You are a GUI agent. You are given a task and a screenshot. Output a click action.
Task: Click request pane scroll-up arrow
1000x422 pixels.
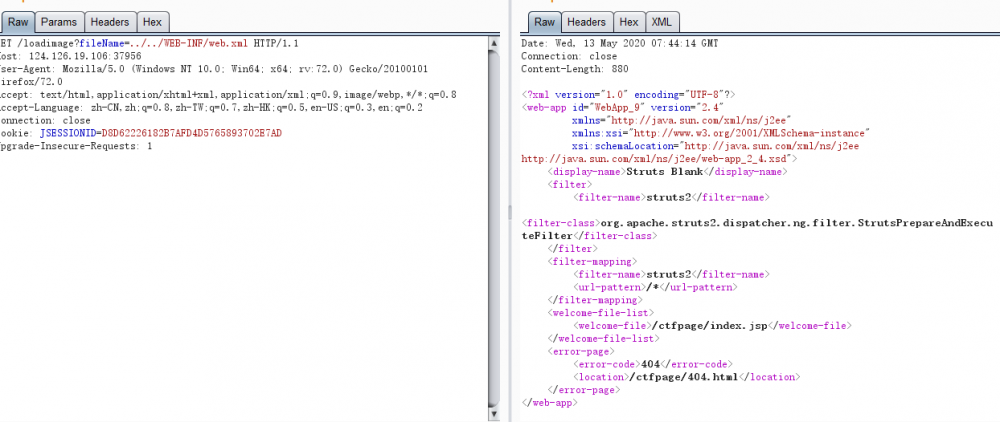click(x=494, y=43)
